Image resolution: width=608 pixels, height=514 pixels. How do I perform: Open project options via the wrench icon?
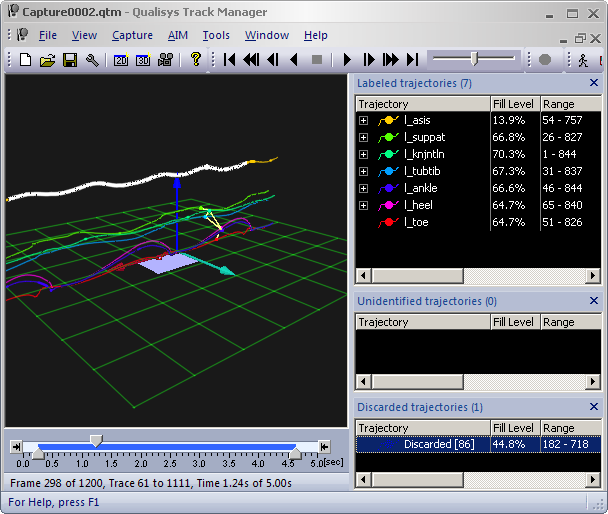pos(92,60)
